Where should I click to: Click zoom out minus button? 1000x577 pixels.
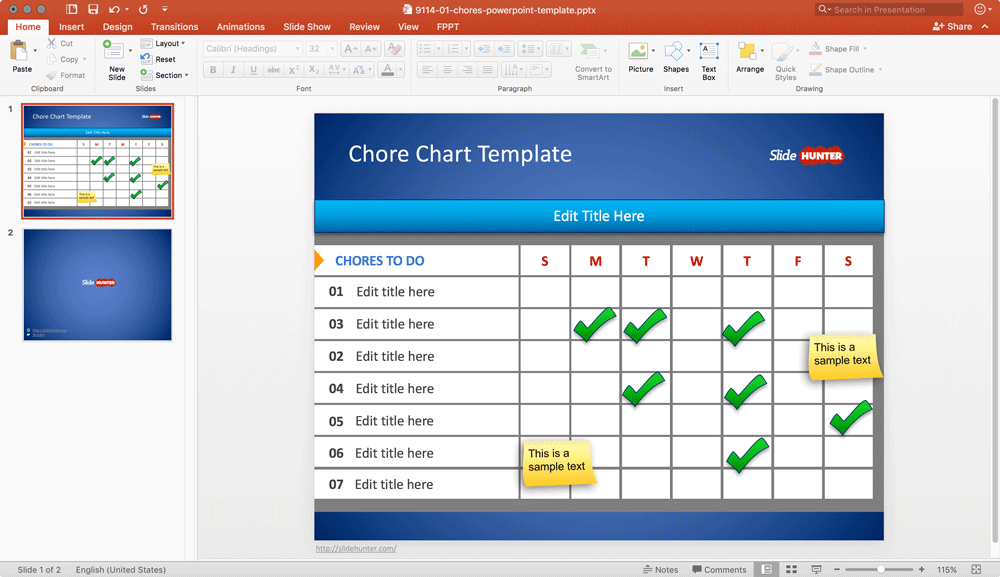(x=837, y=569)
